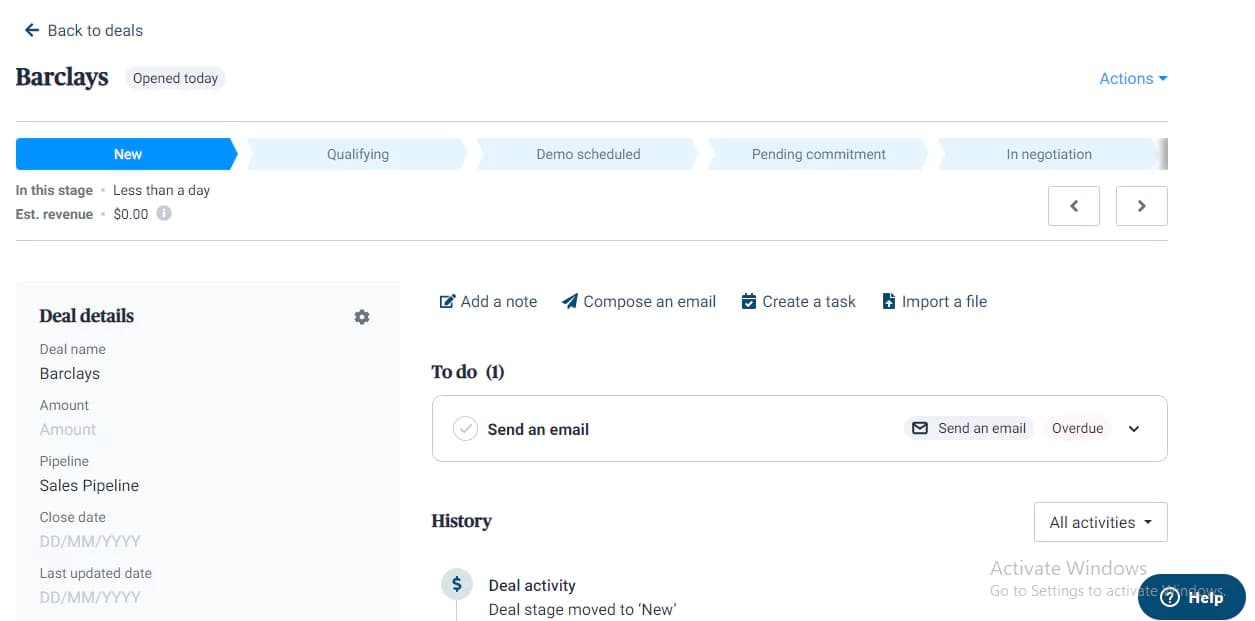Open the Help widget
Screen dimensions: 1255x621
click(1191, 597)
